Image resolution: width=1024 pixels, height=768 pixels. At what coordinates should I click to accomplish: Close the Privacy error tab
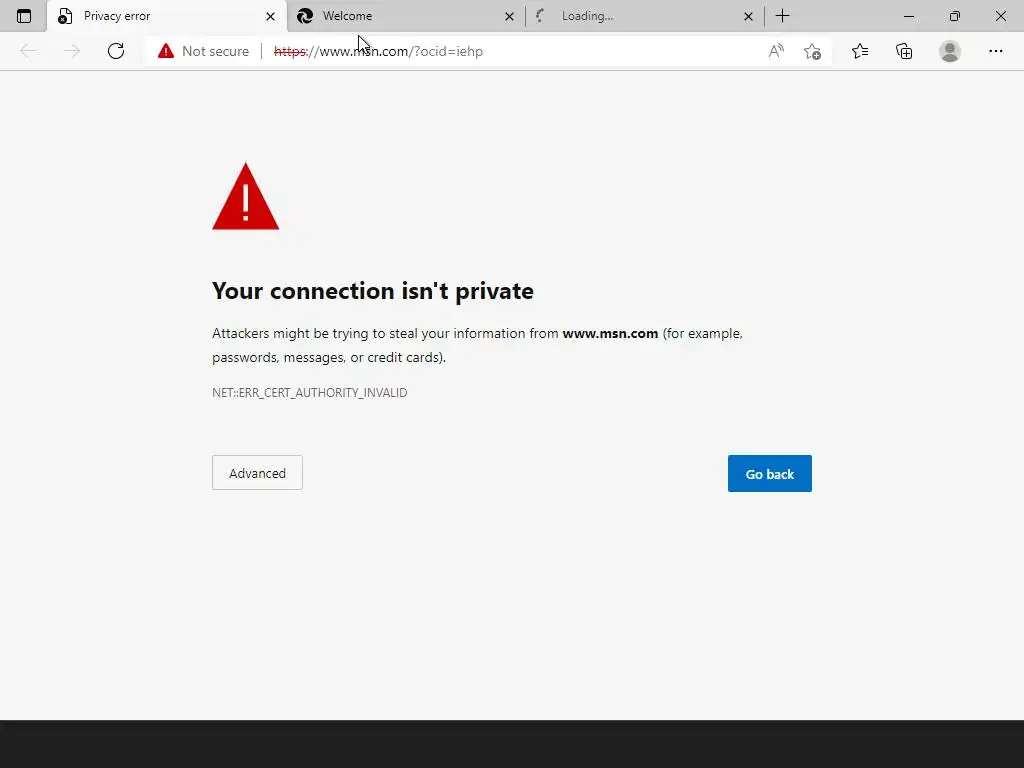(270, 16)
